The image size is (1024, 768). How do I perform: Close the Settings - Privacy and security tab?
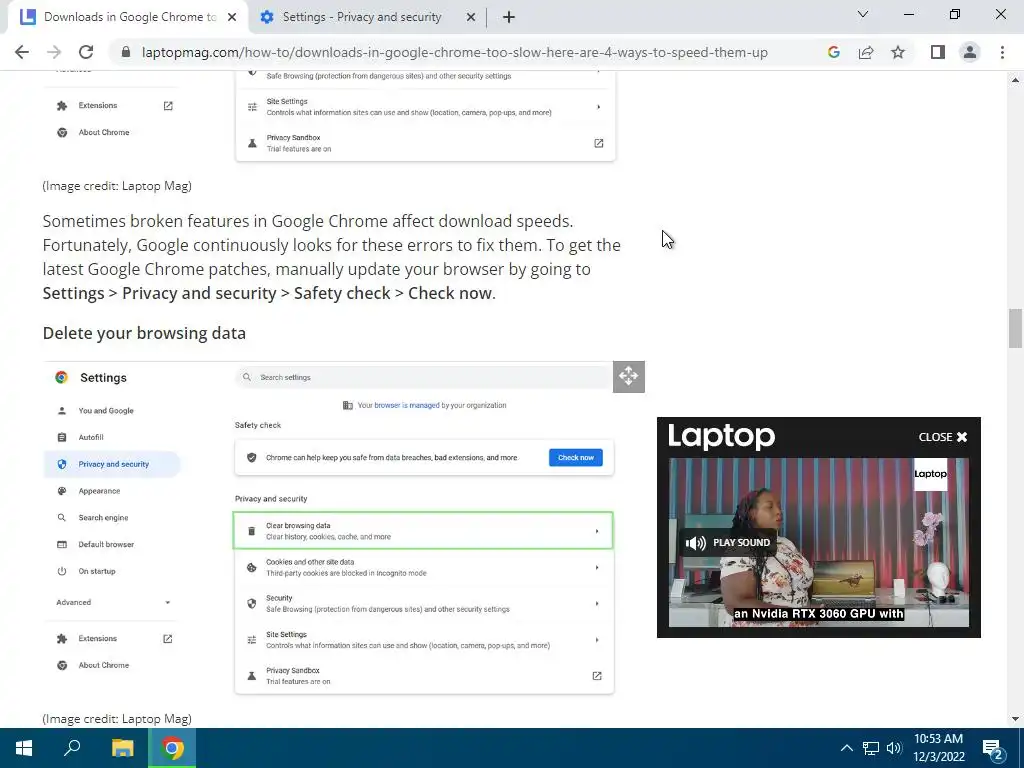click(471, 18)
